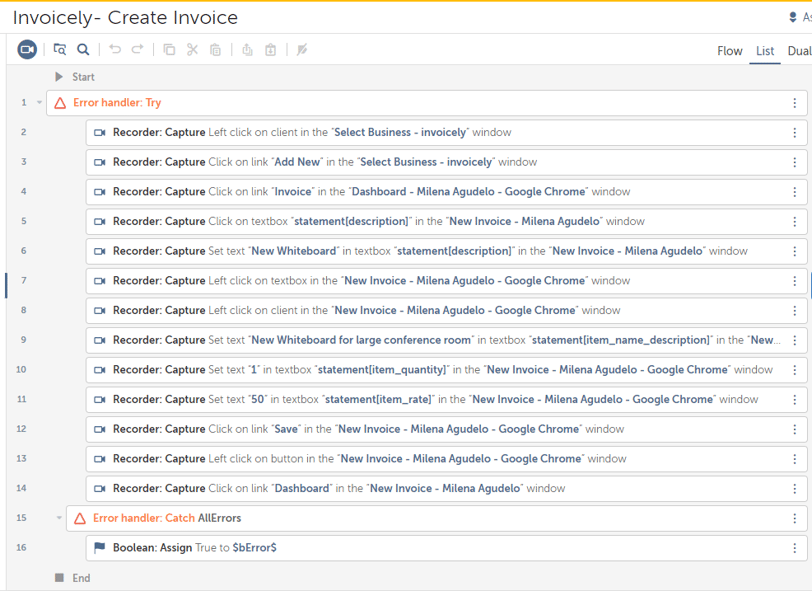Select the Click on link "Dashboard" step

[446, 488]
